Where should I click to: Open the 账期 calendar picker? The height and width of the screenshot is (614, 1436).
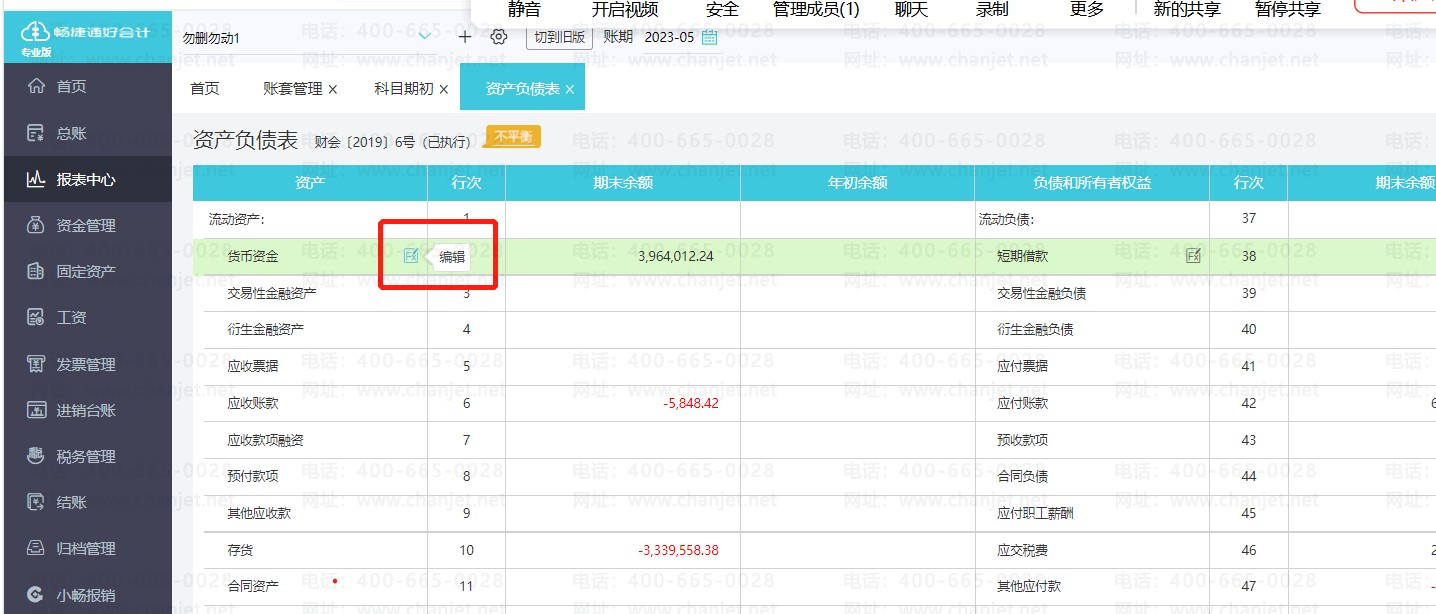[x=709, y=37]
